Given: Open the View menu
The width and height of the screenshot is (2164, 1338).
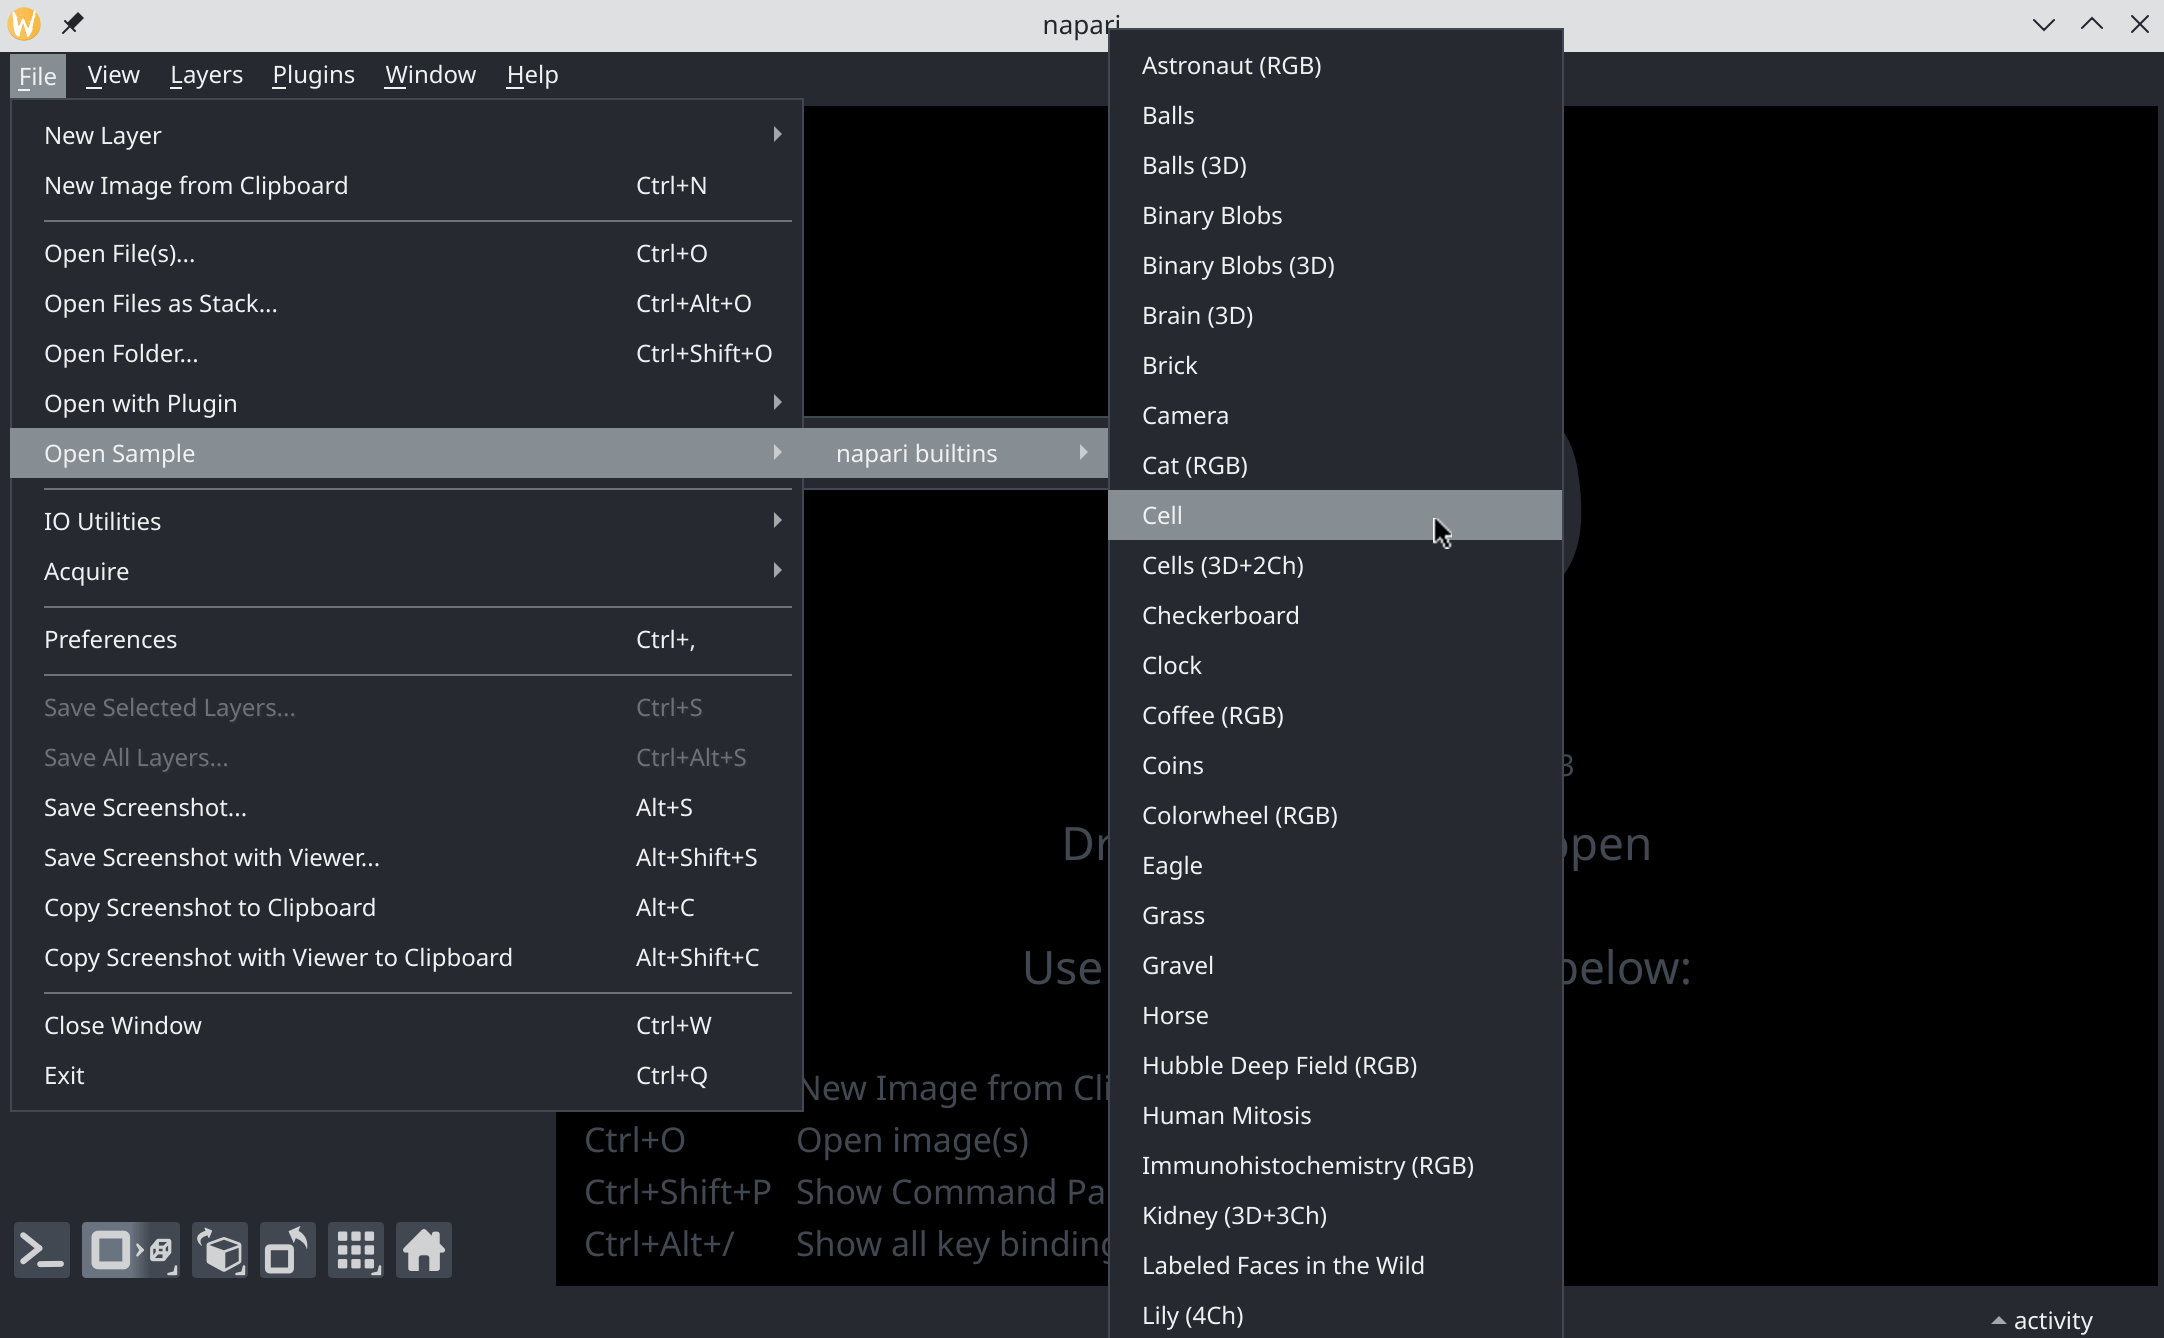Looking at the screenshot, I should (111, 74).
